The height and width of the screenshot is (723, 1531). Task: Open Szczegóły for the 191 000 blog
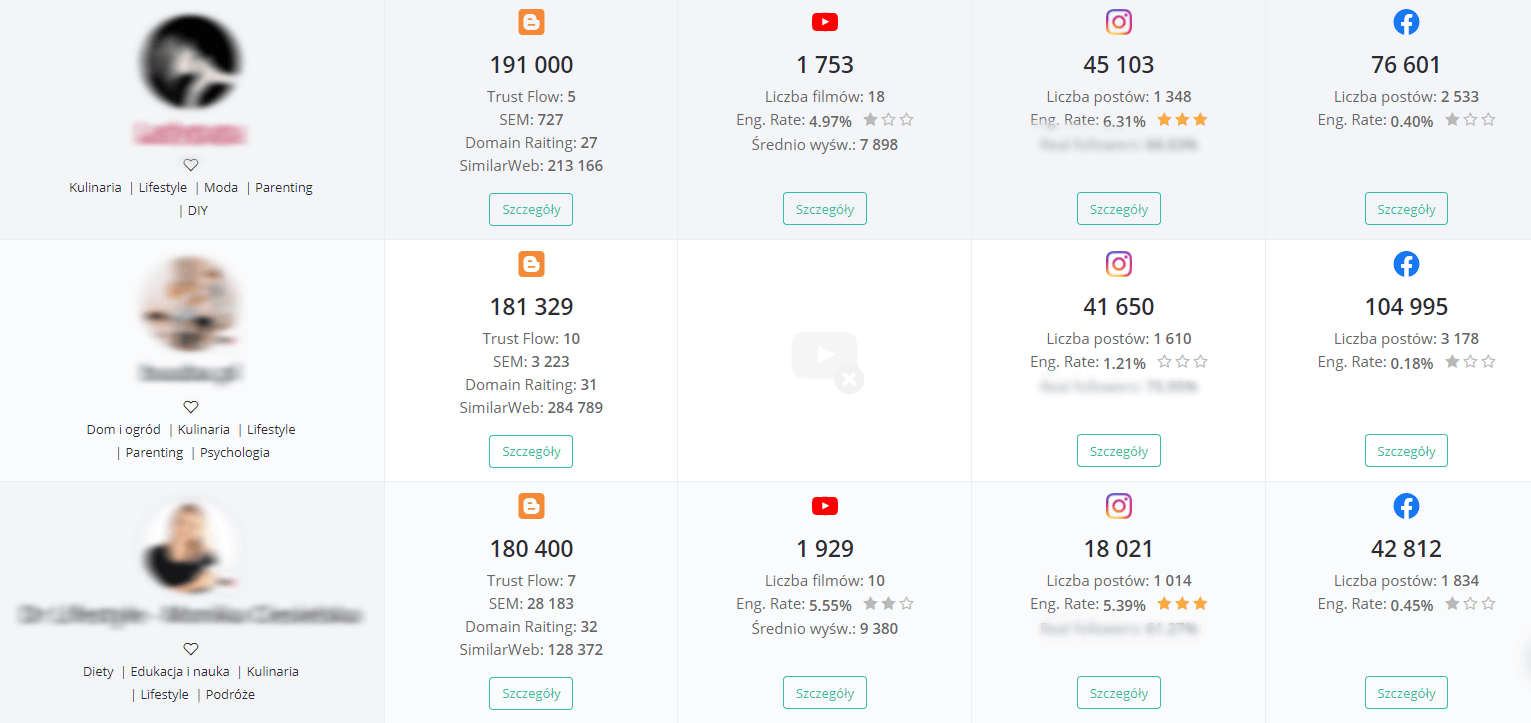click(x=531, y=209)
